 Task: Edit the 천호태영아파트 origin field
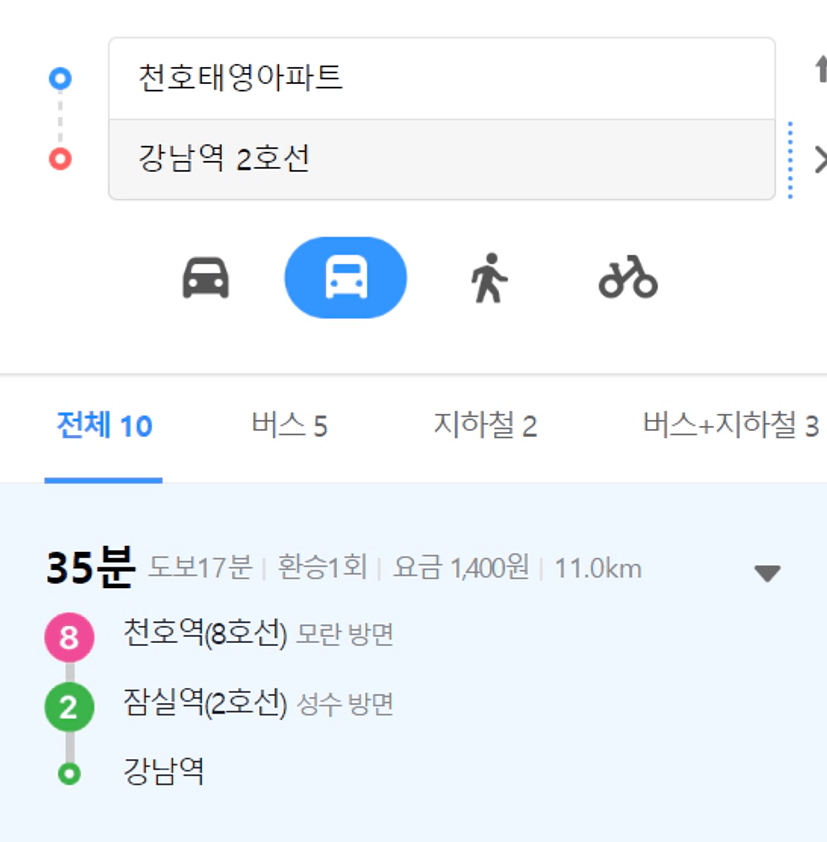click(x=442, y=78)
